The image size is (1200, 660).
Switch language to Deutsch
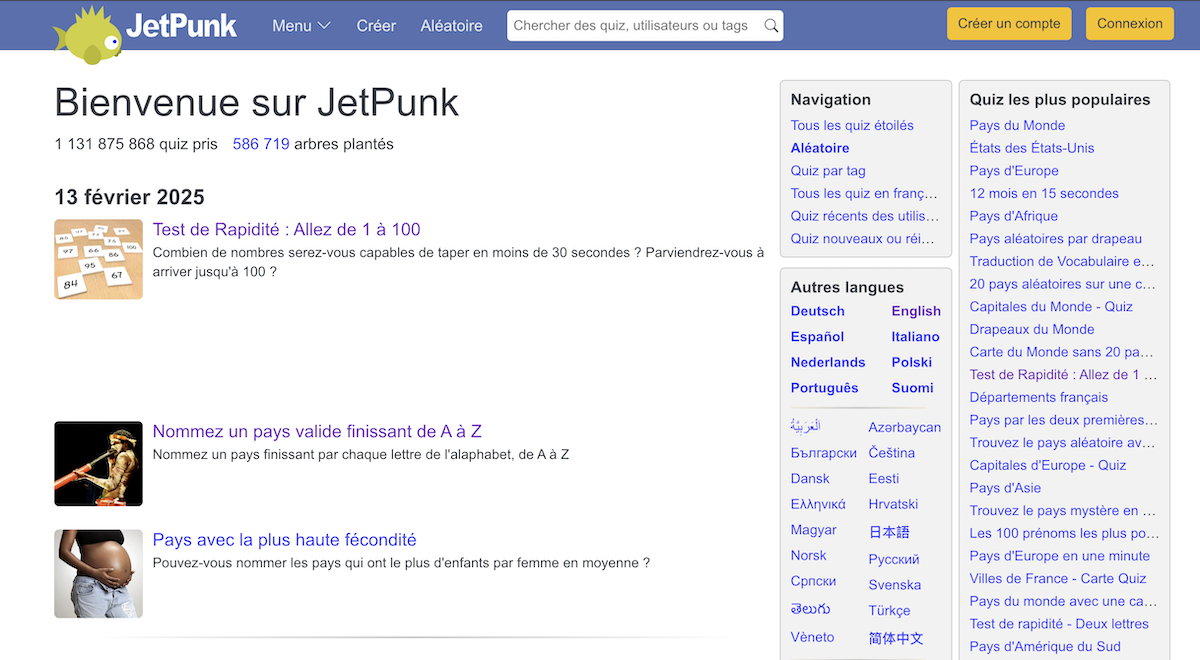(x=818, y=311)
